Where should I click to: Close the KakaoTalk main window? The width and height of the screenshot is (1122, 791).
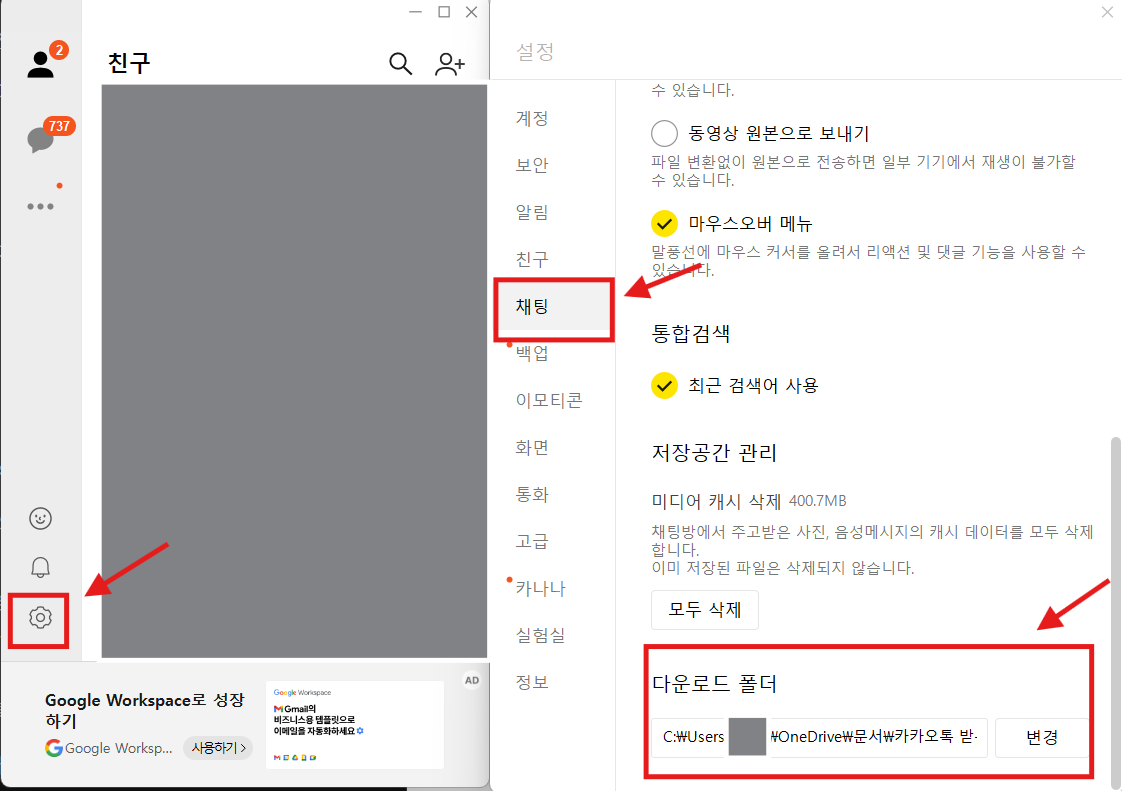click(472, 12)
